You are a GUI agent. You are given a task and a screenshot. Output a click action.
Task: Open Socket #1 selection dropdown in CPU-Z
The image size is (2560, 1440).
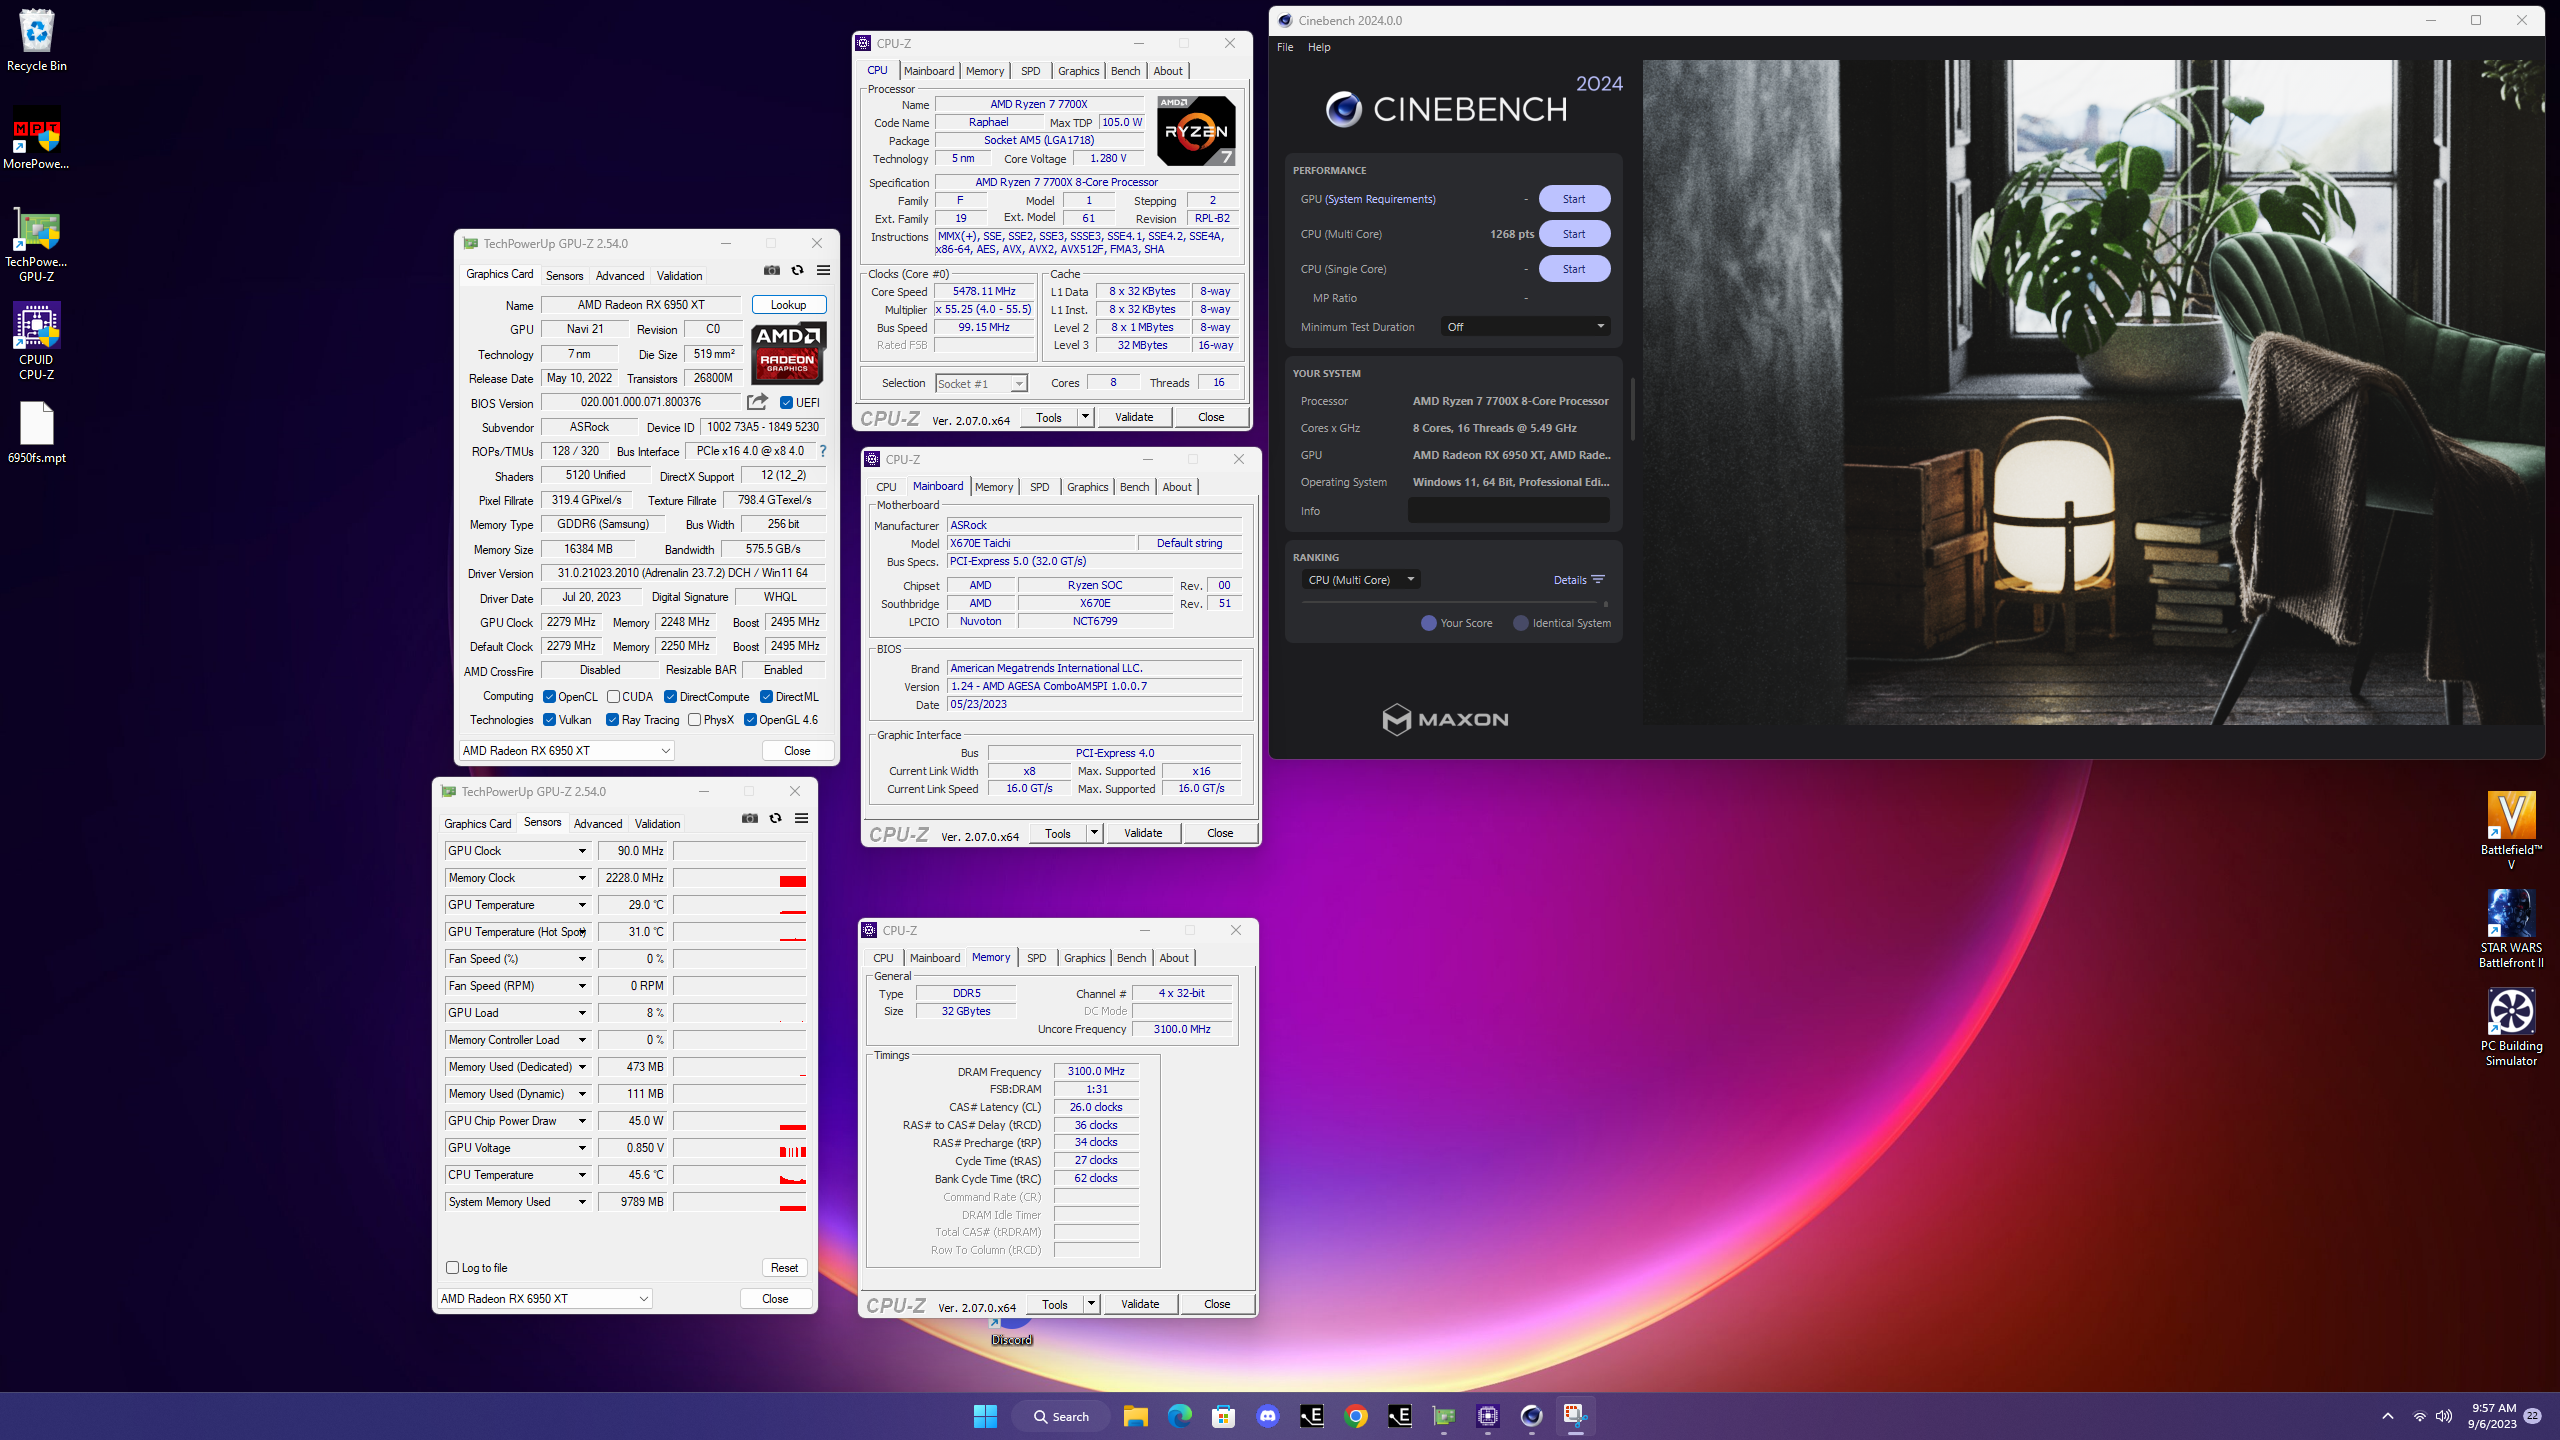point(981,384)
